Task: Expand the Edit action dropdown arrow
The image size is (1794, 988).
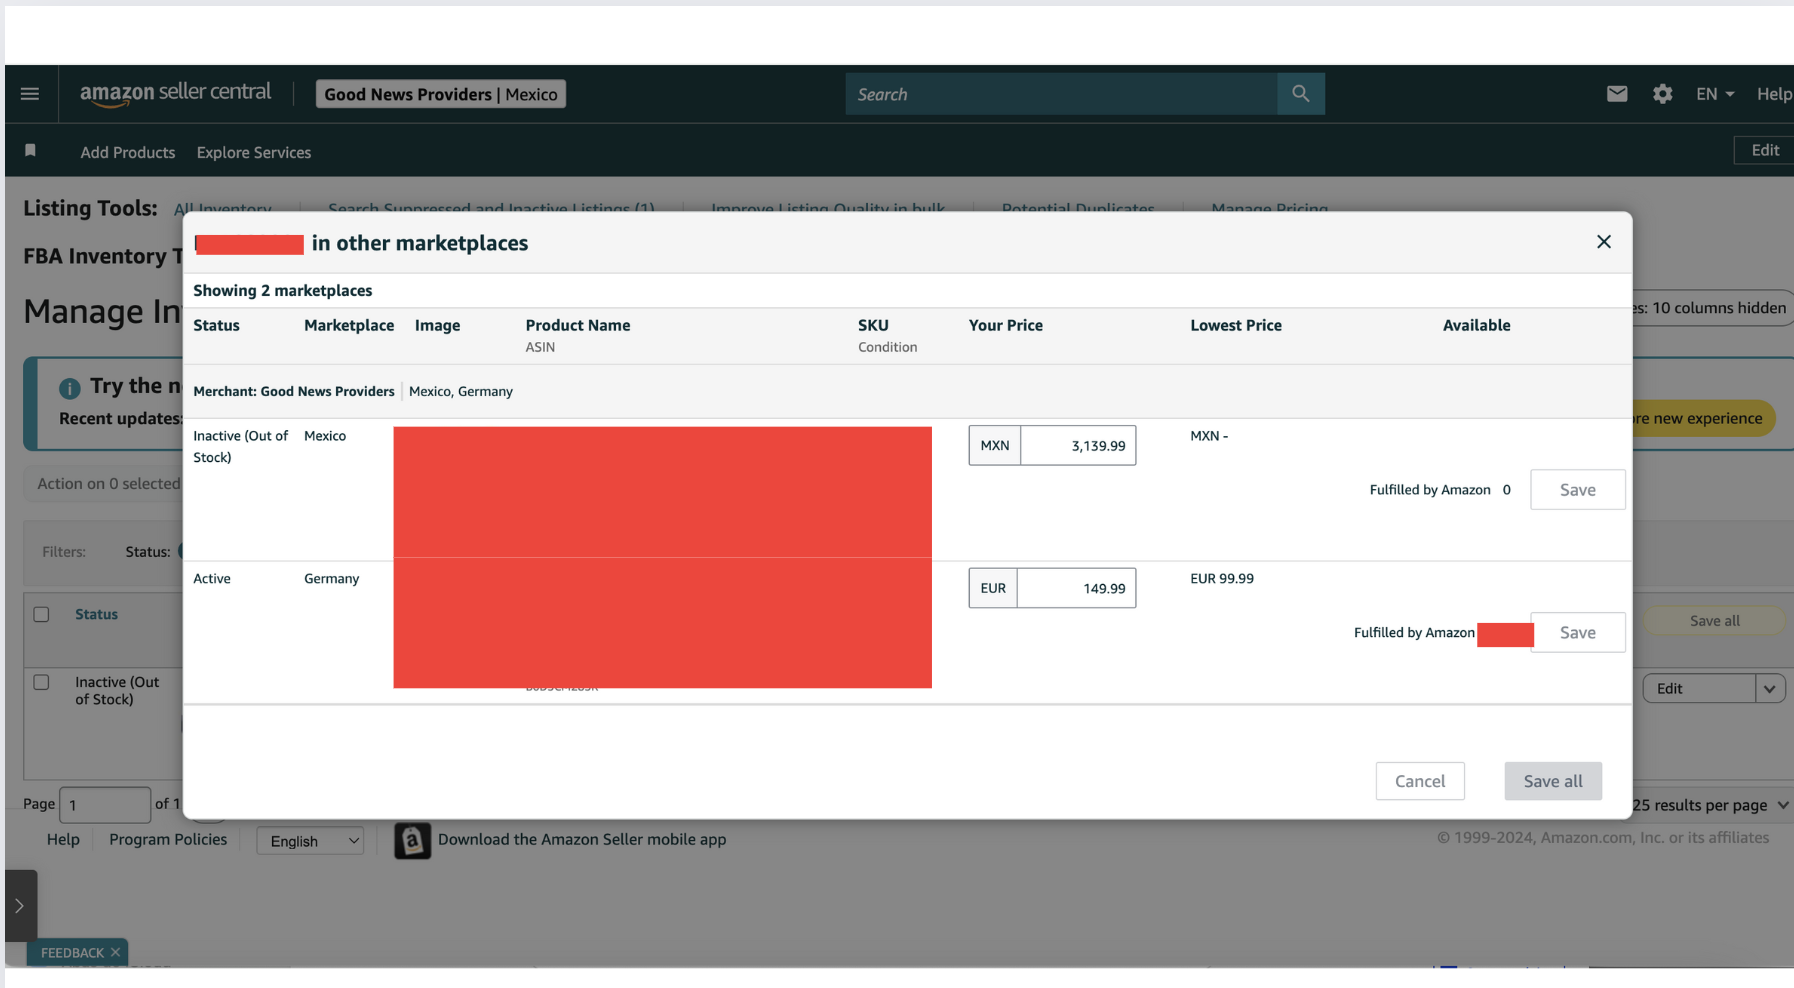Action: (1770, 689)
